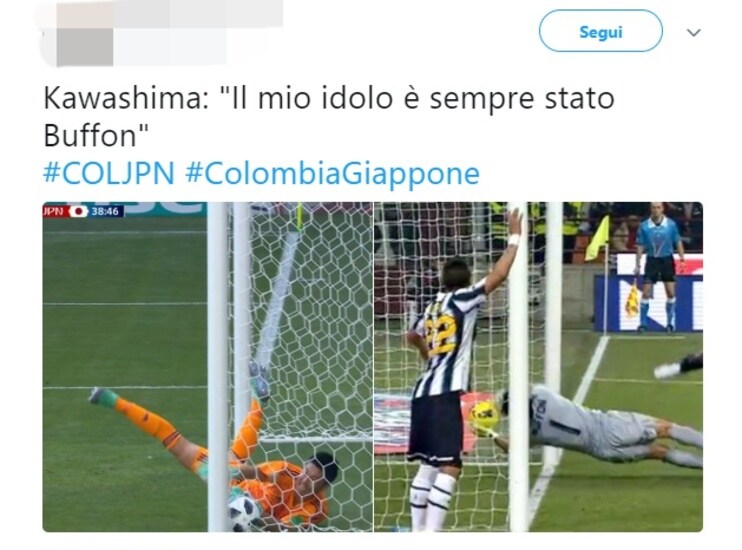Viewport: 742px width, 550px height.
Task: View the Buffon goal-line photo
Action: [x=539, y=367]
